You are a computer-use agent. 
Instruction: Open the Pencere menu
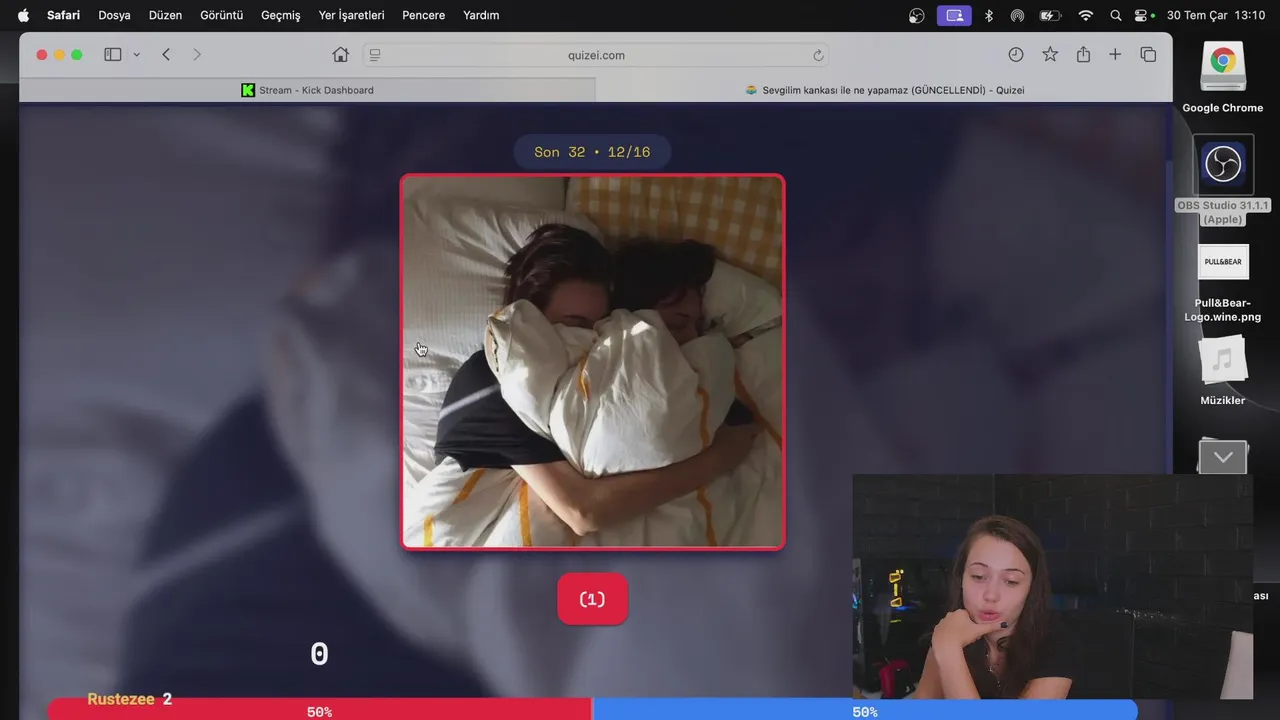pyautogui.click(x=423, y=15)
